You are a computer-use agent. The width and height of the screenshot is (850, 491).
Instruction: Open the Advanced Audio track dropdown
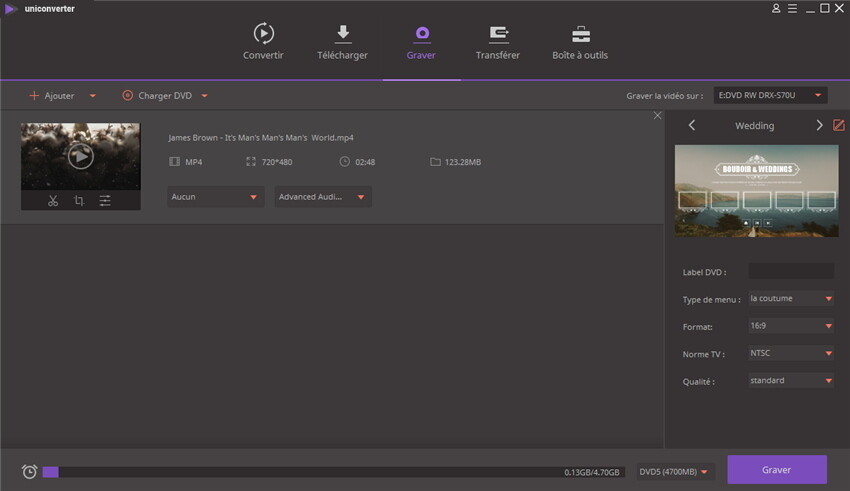(x=323, y=197)
